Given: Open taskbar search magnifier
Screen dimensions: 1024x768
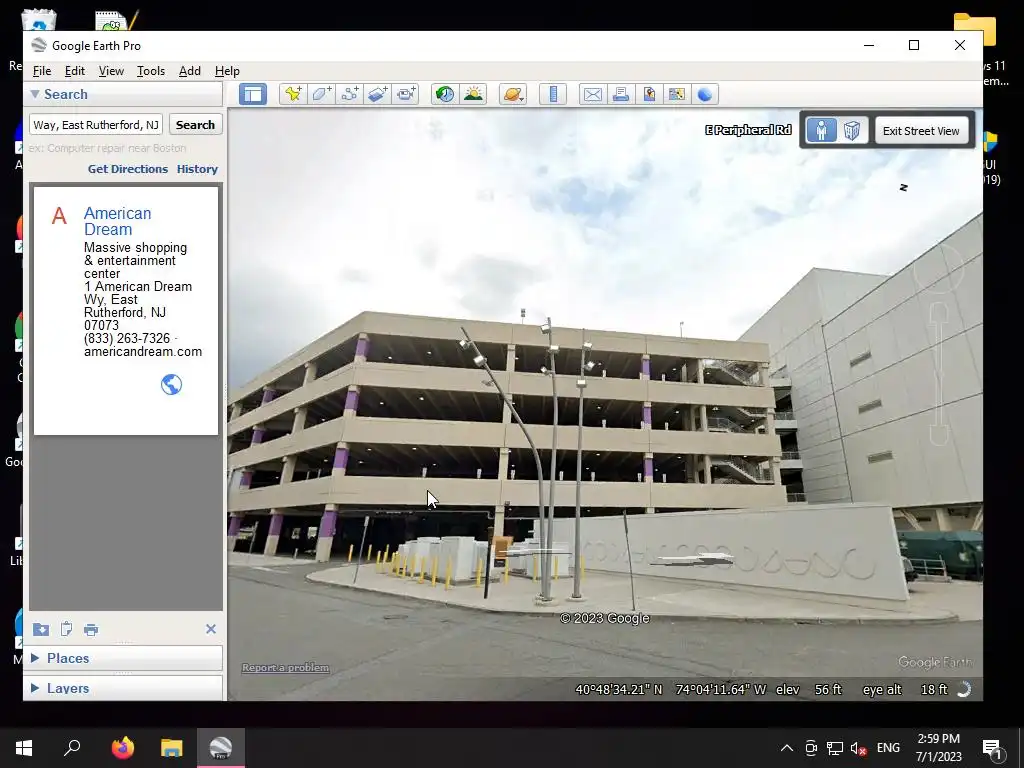Looking at the screenshot, I should (x=72, y=748).
